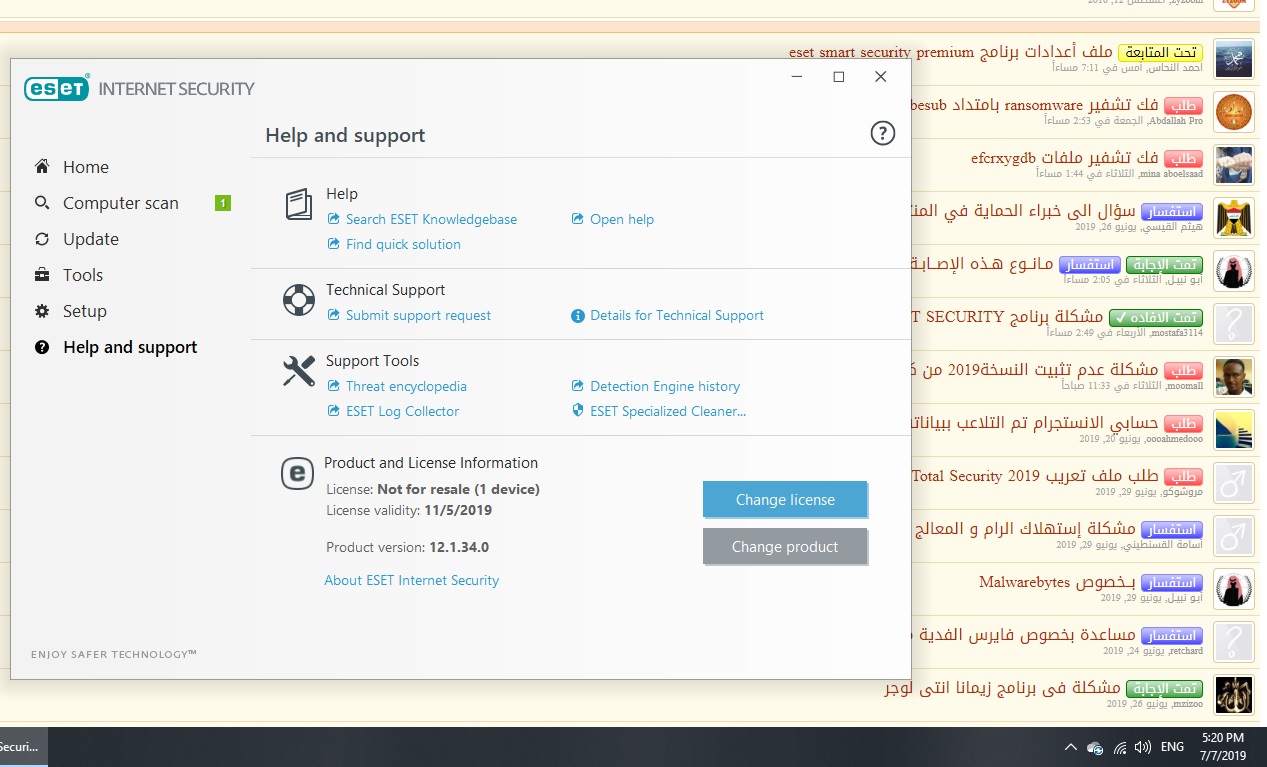Image resolution: width=1267 pixels, height=767 pixels.
Task: Click the external-link icon beside Threat encyclopedia
Action: tap(334, 386)
